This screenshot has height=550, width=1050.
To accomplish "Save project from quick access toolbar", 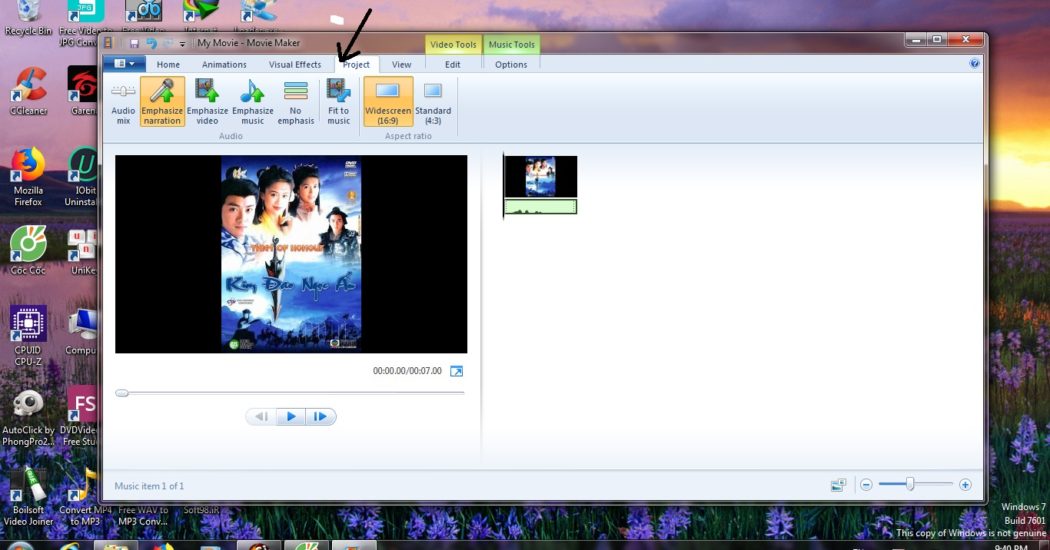I will tap(134, 44).
